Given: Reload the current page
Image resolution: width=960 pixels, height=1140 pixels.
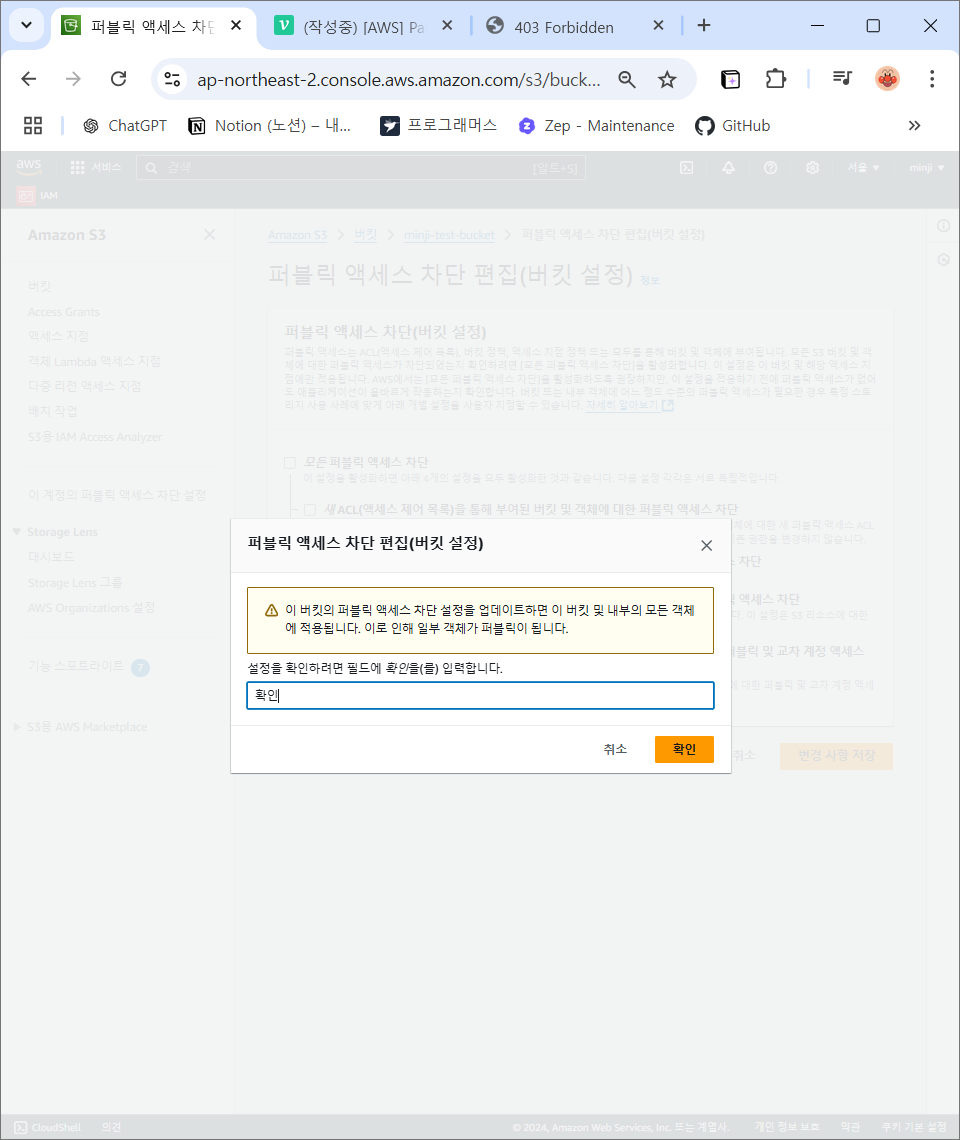Looking at the screenshot, I should click(119, 79).
